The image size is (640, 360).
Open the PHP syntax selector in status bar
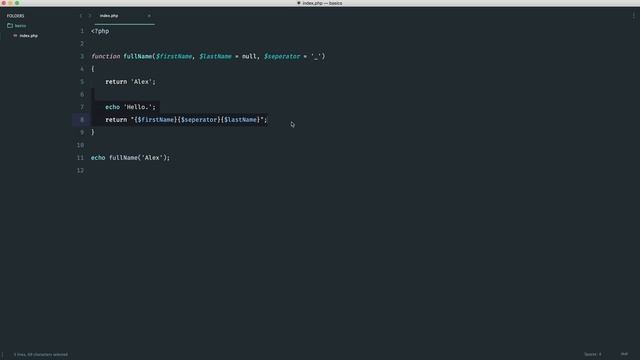(x=624, y=354)
